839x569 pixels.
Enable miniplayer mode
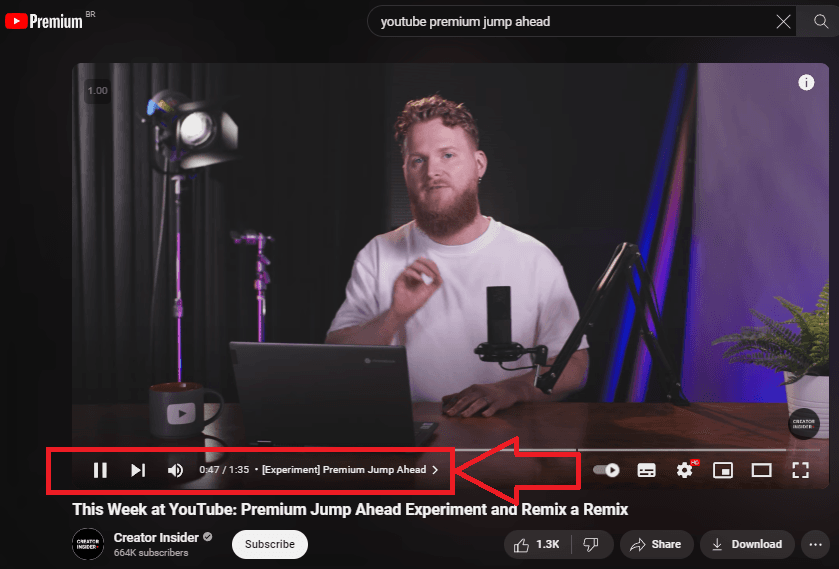tap(724, 470)
